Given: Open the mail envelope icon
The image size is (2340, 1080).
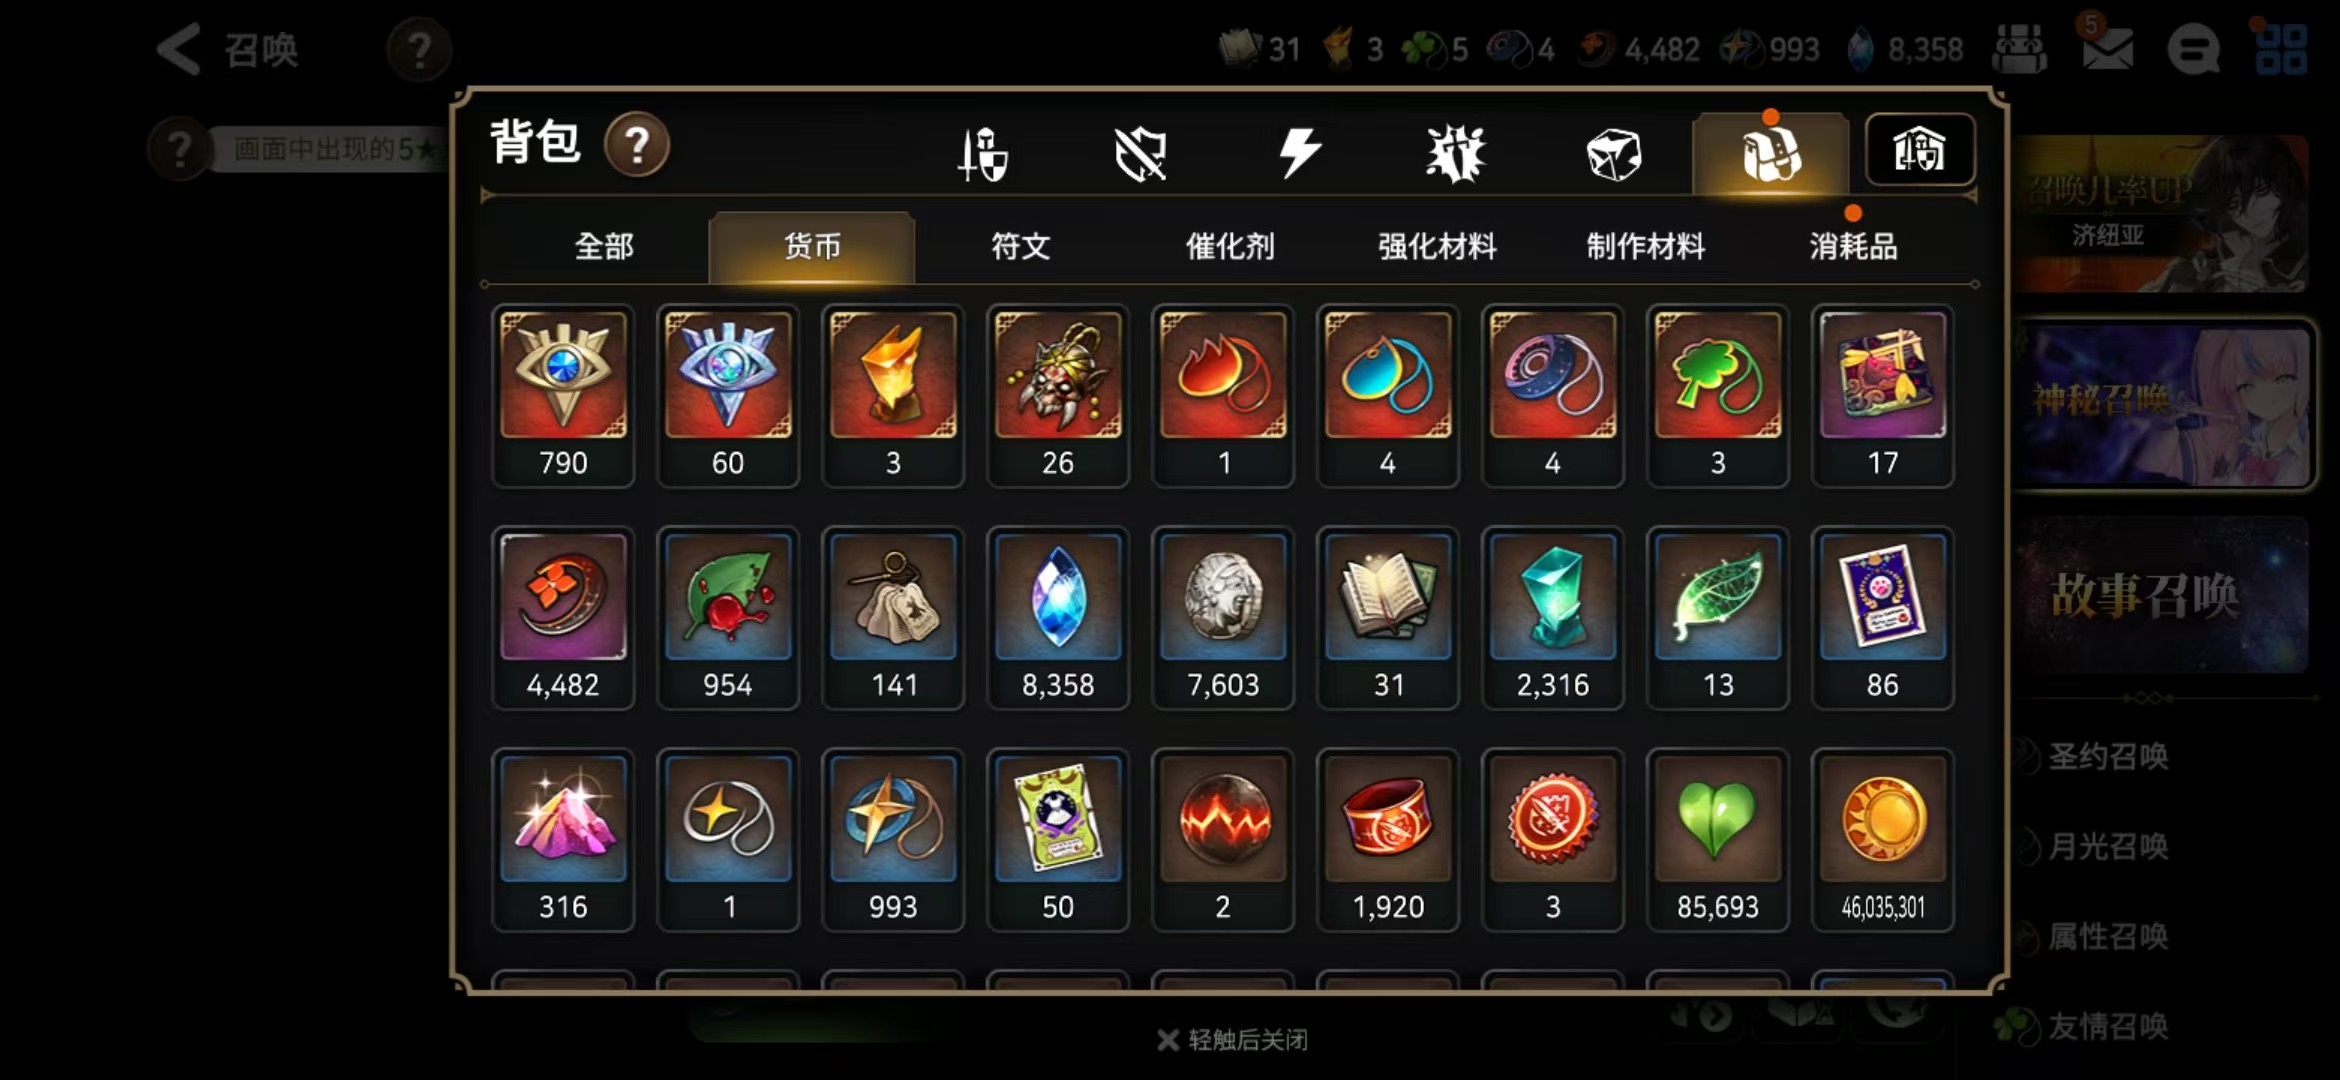Looking at the screenshot, I should (x=2107, y=49).
